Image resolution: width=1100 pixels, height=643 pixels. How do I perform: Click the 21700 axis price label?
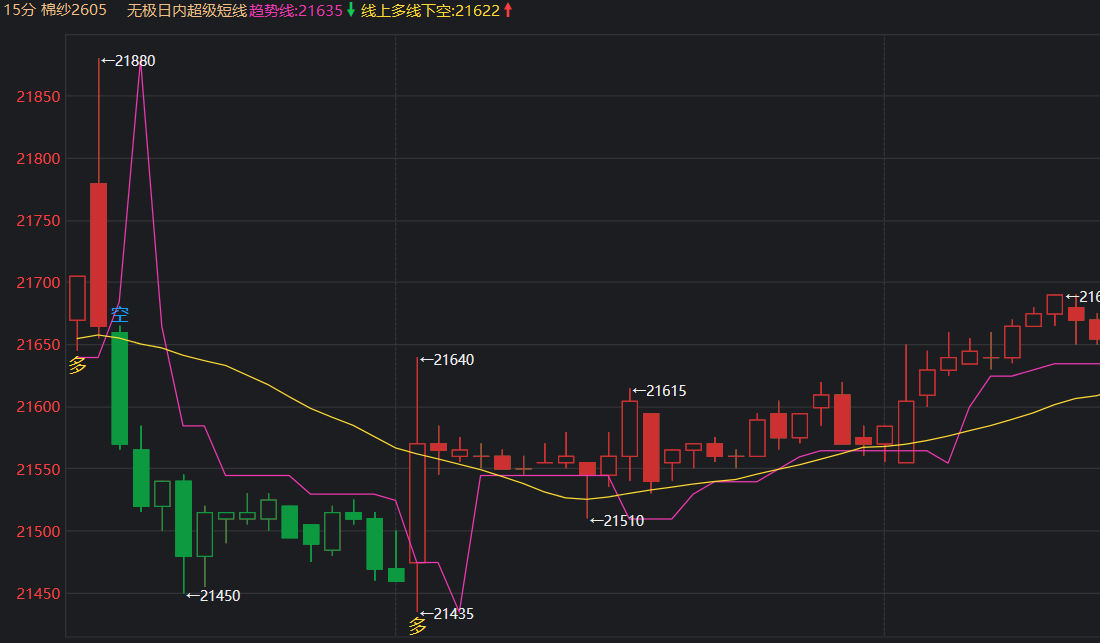tap(39, 283)
